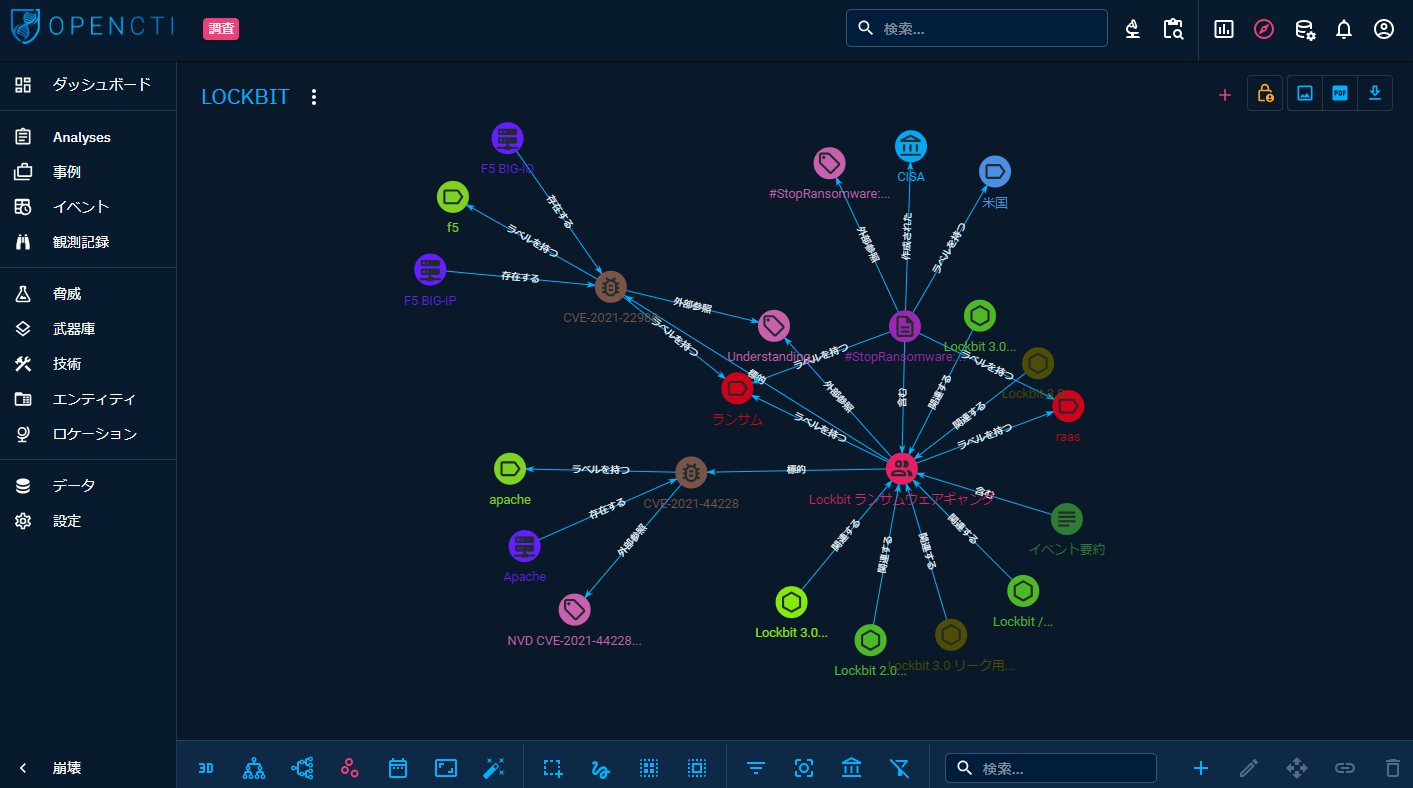Open custom dashboards chart icon
Viewport: 1413px width, 788px height.
tap(1224, 29)
